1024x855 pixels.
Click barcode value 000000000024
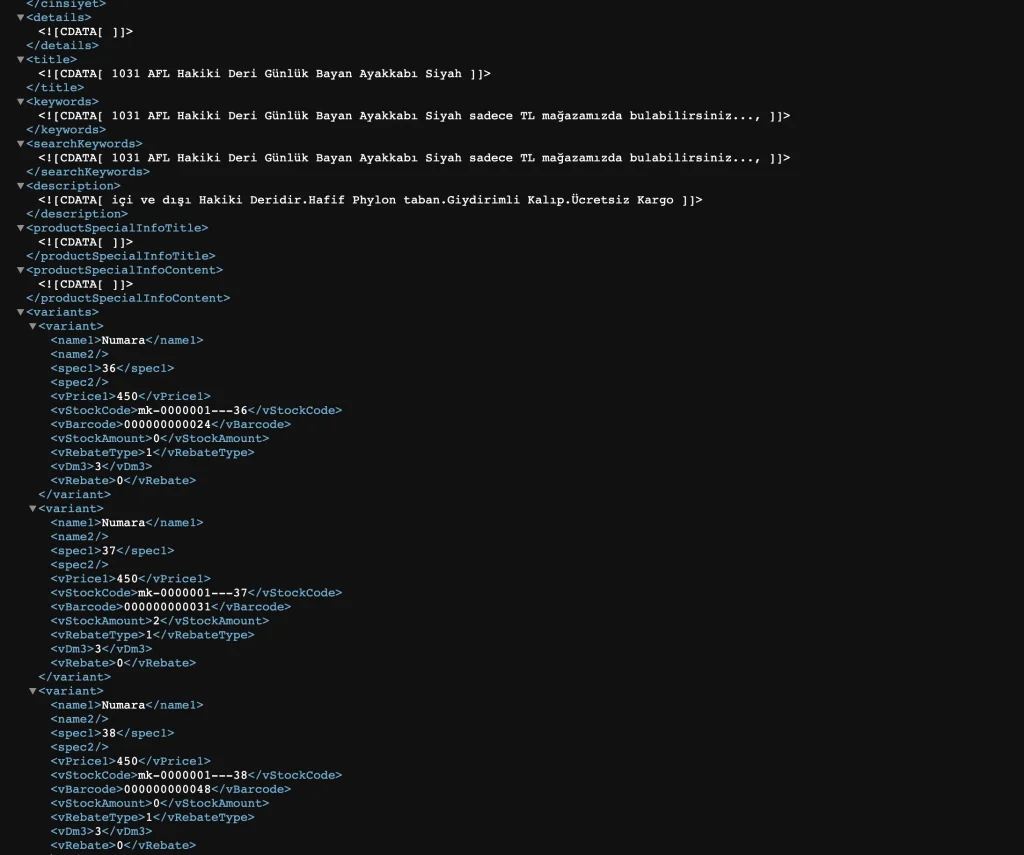click(166, 424)
